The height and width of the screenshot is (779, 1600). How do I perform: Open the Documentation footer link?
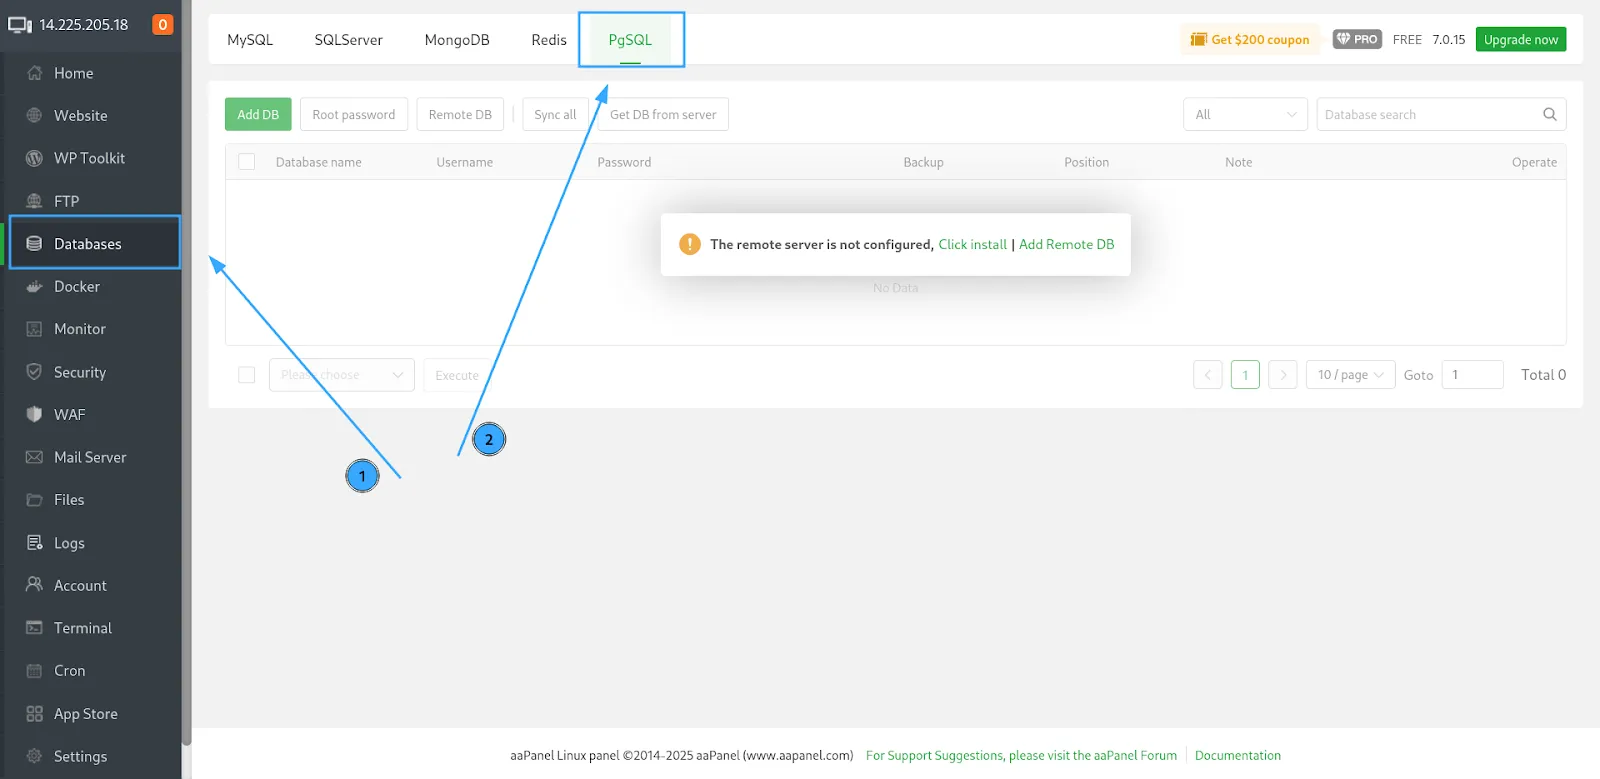tap(1238, 755)
